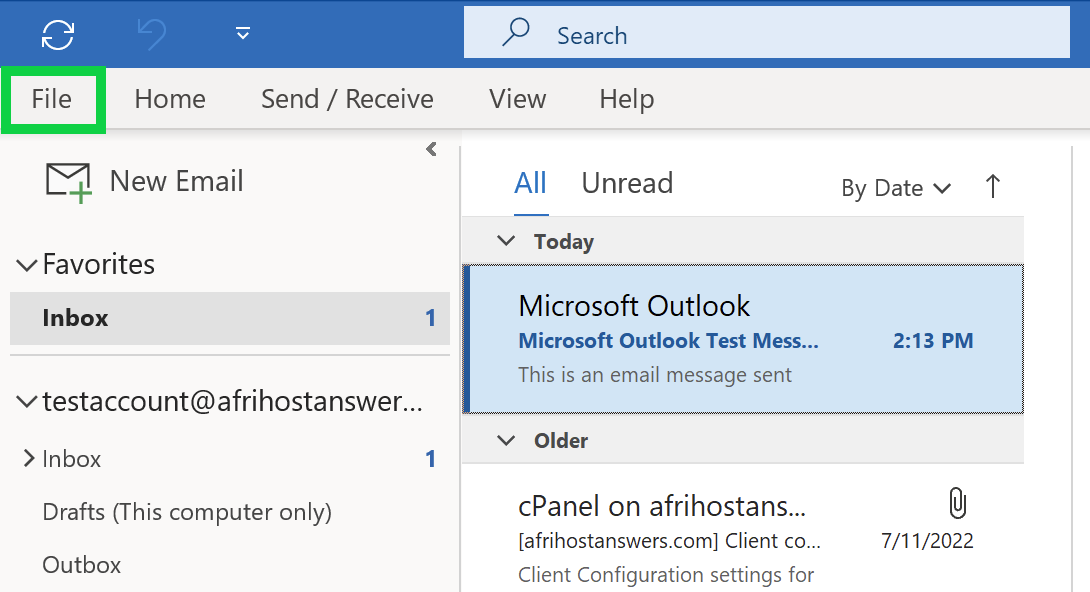Collapse the Favorites section
The image size is (1090, 592).
(26, 265)
